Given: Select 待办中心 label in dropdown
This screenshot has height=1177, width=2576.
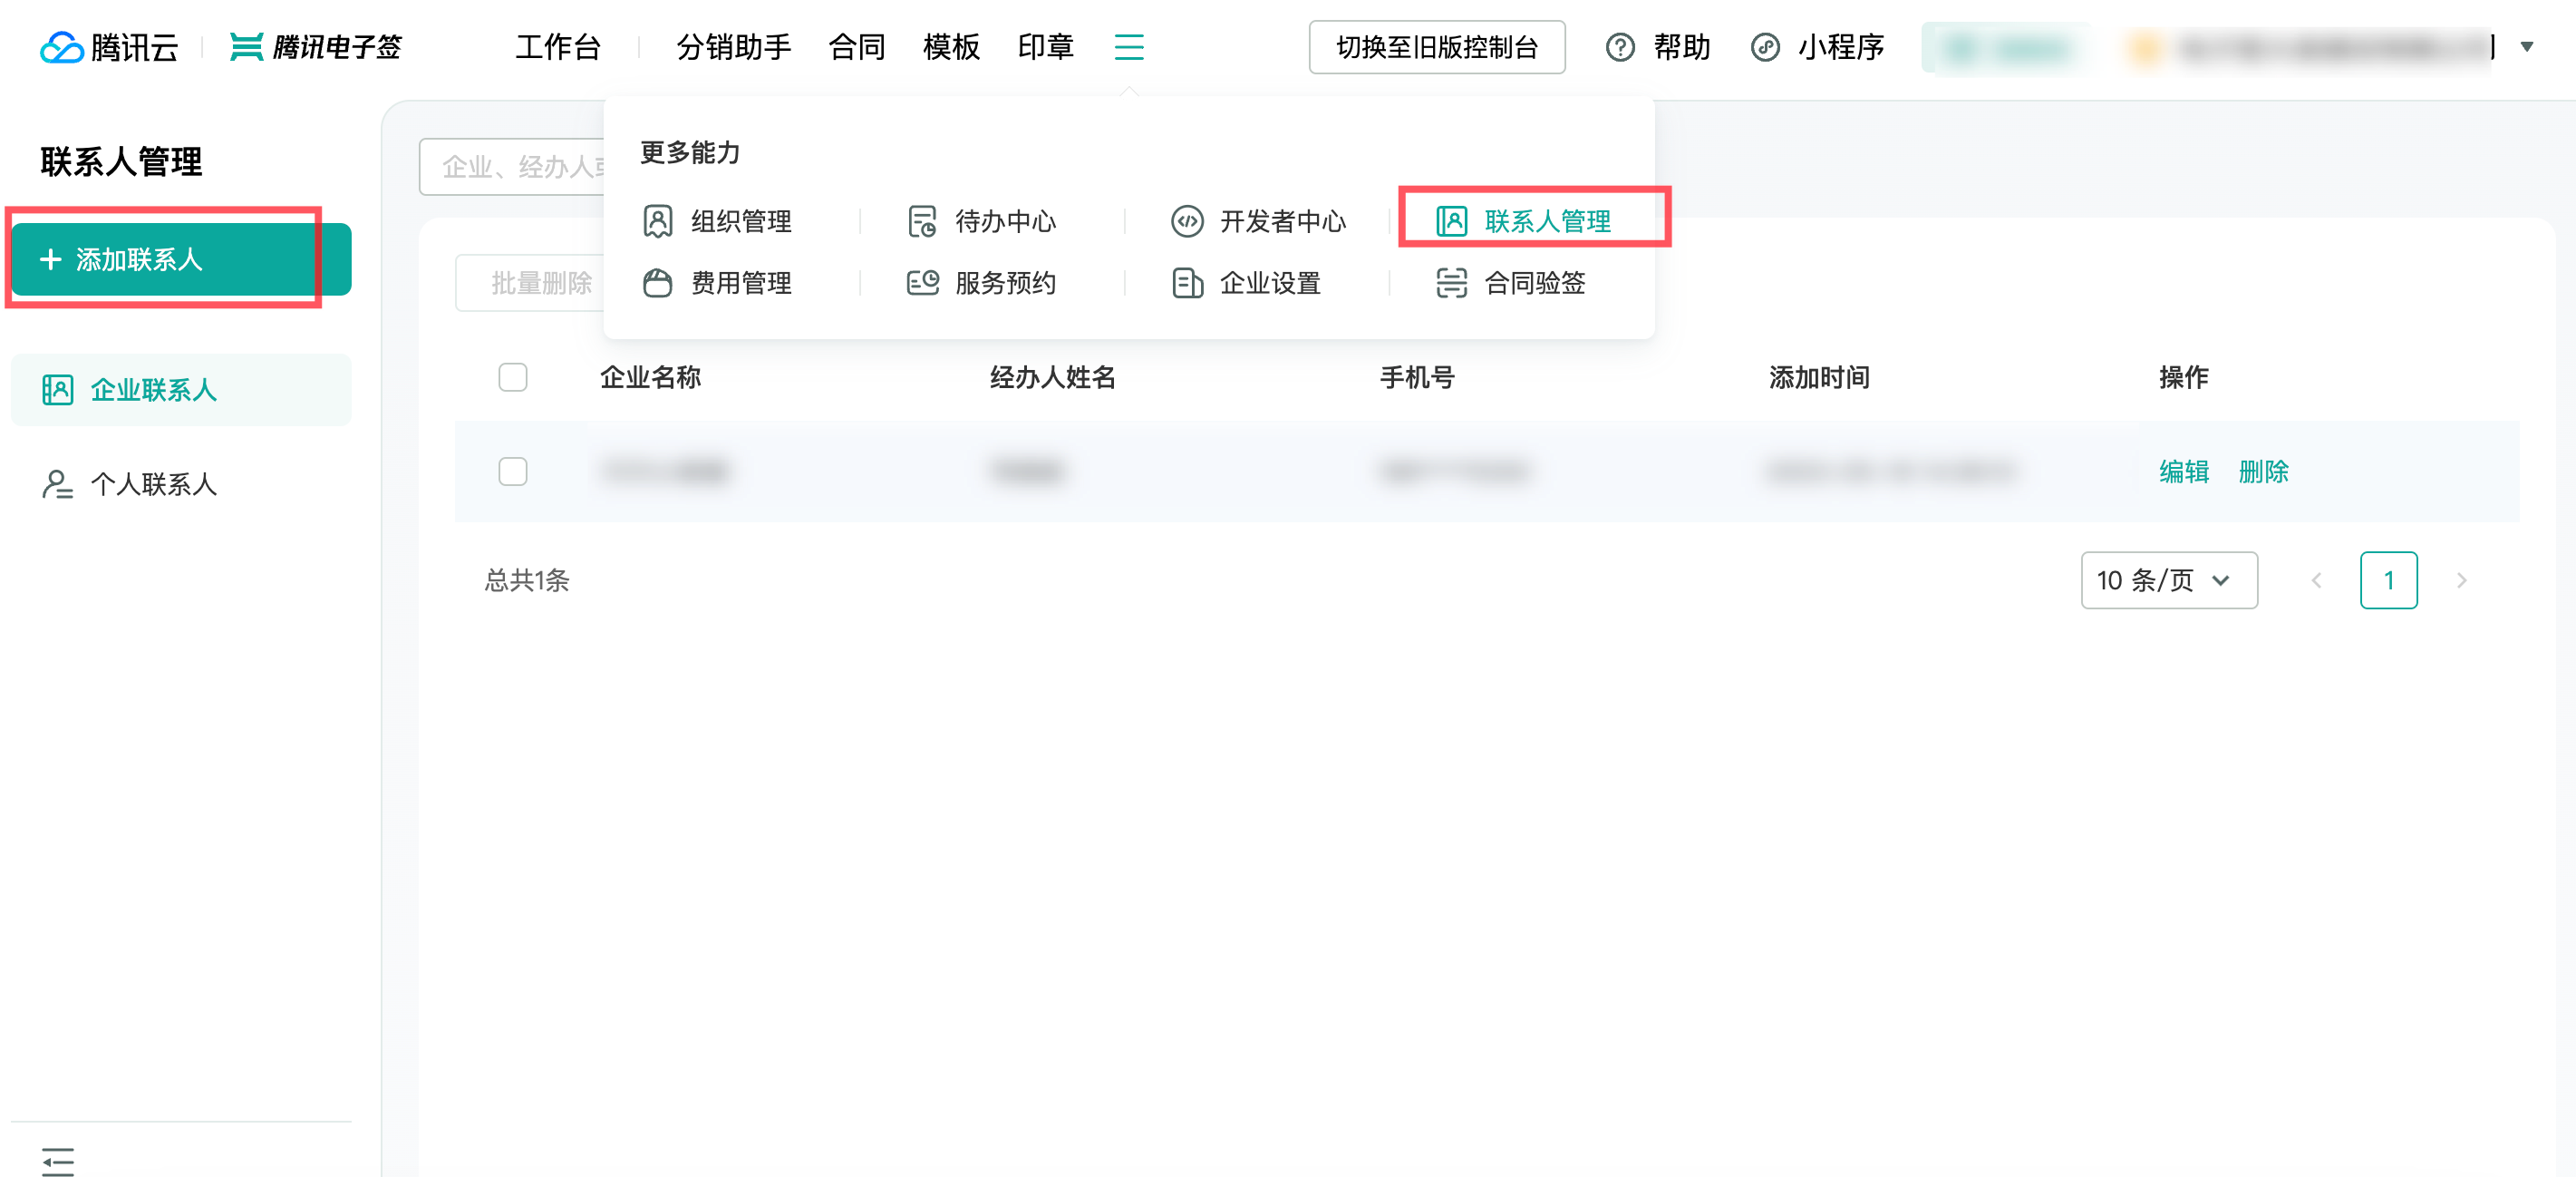Looking at the screenshot, I should click(1005, 221).
